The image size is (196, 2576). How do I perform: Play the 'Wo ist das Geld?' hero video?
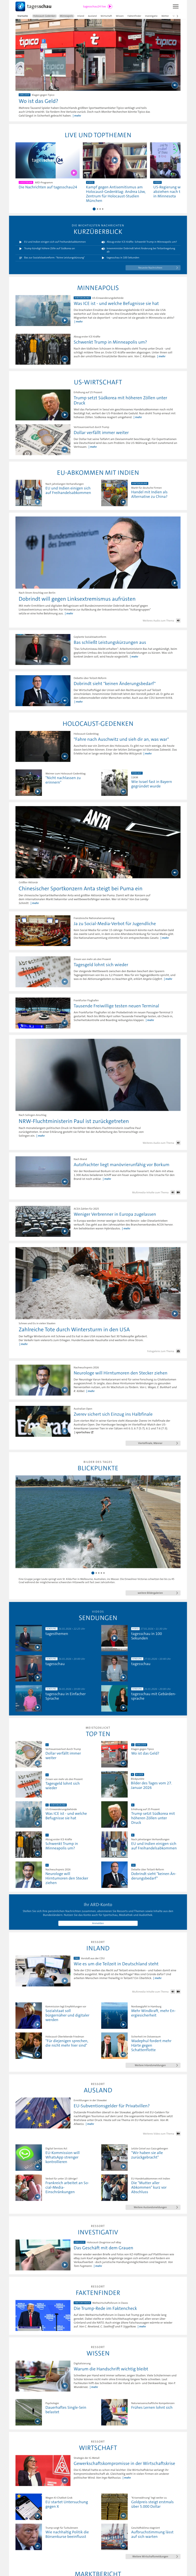174,85
